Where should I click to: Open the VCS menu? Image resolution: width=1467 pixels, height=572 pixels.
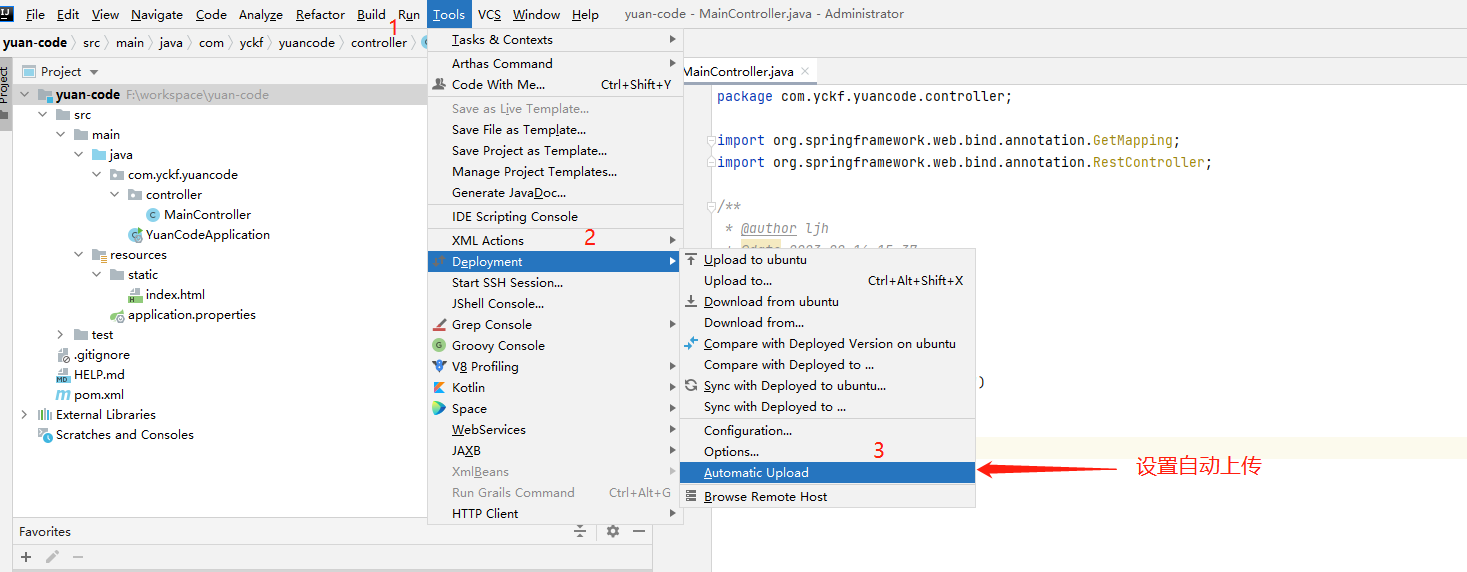[x=489, y=14]
